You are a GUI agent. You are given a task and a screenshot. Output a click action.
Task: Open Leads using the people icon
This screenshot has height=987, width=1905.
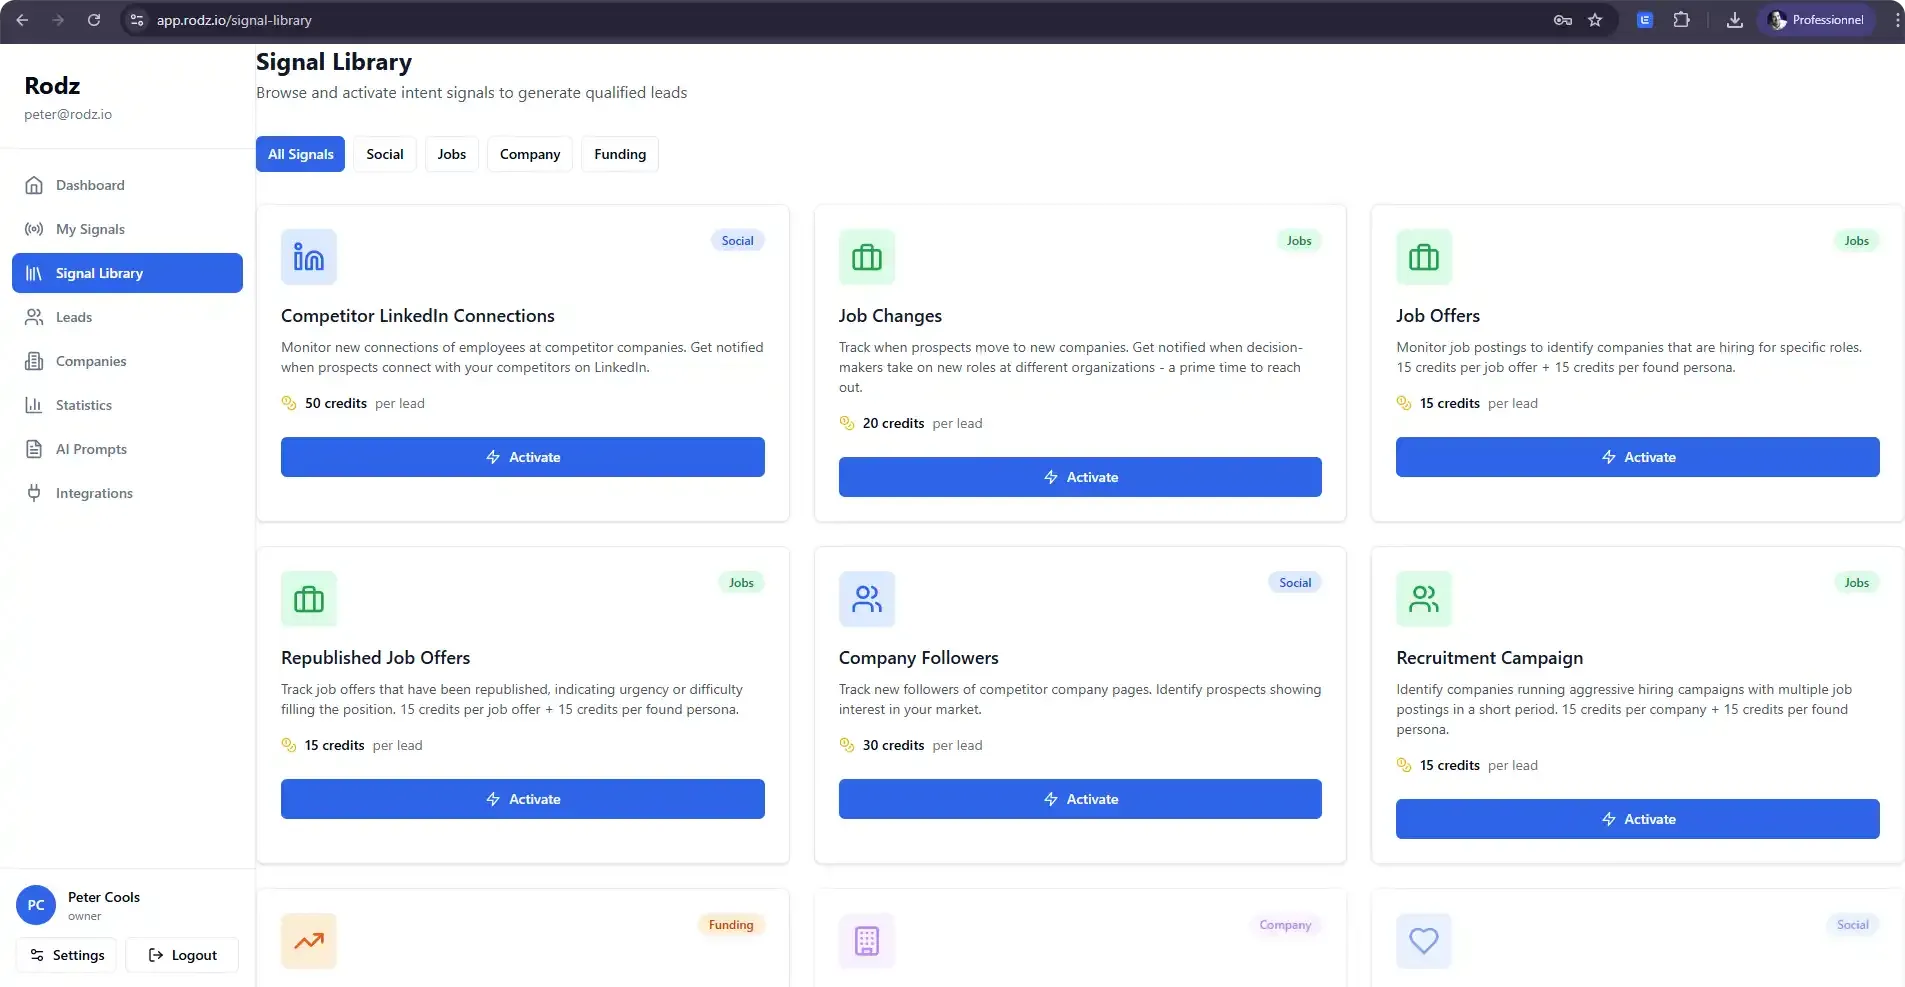35,317
